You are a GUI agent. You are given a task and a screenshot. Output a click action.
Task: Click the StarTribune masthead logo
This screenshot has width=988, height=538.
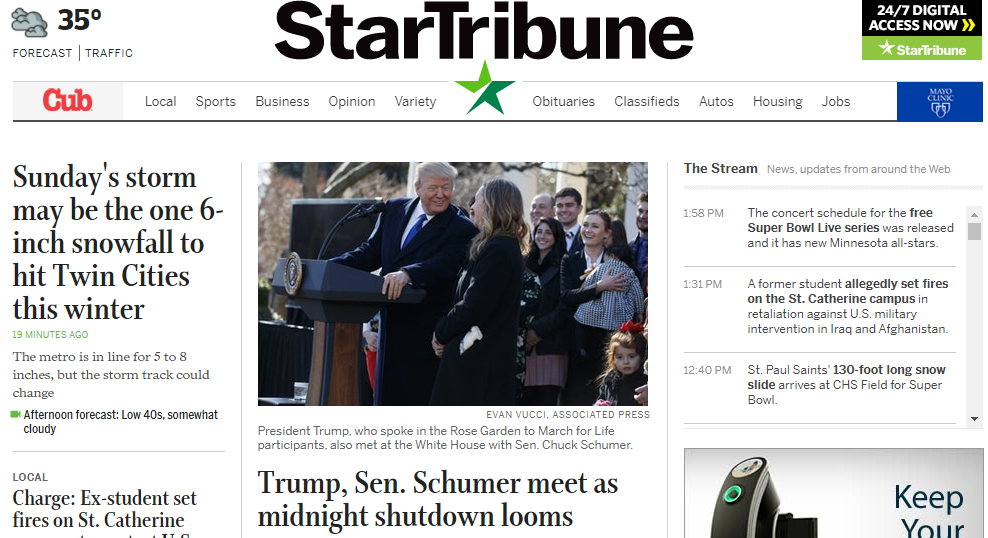tap(484, 31)
